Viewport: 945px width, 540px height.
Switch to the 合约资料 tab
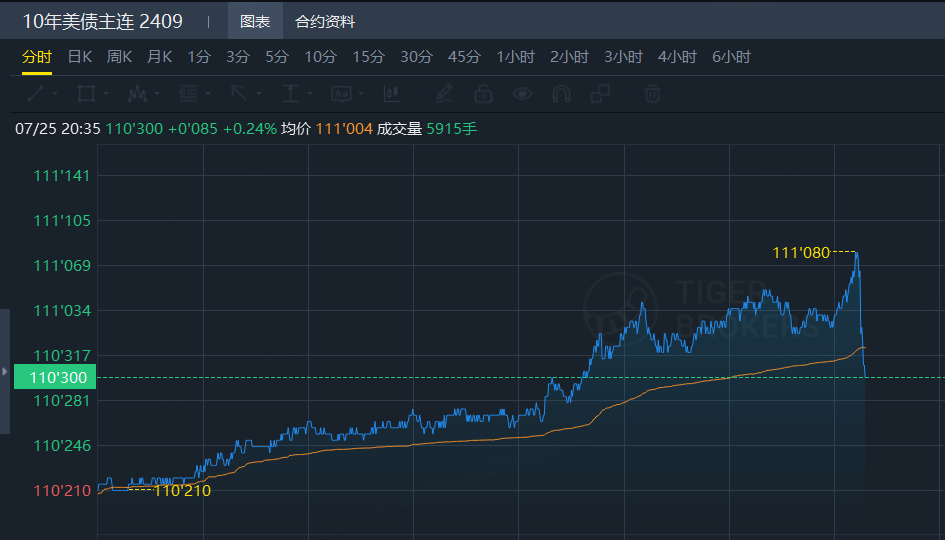pos(325,22)
